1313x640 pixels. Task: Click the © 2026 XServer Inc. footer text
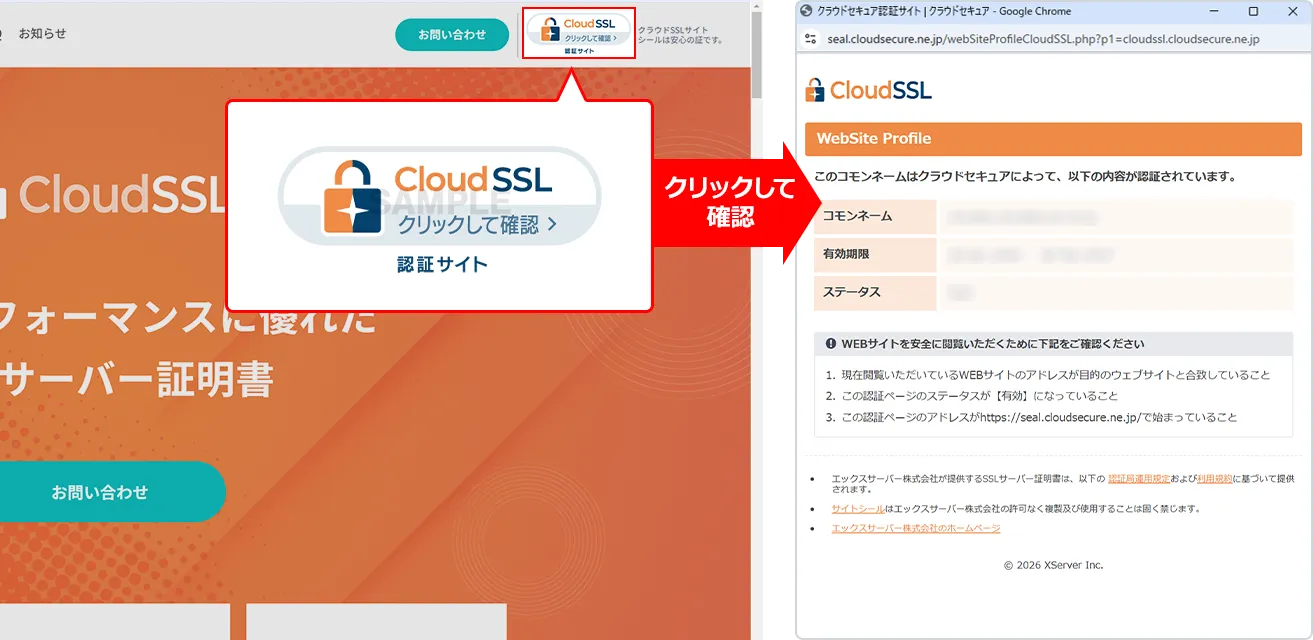coord(1053,565)
